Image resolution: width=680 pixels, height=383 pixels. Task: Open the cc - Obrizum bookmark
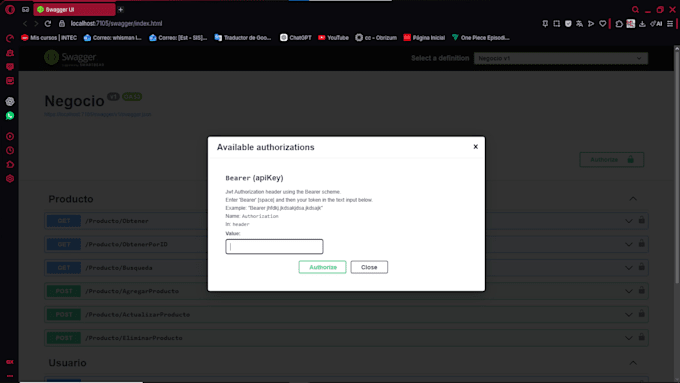[376, 38]
